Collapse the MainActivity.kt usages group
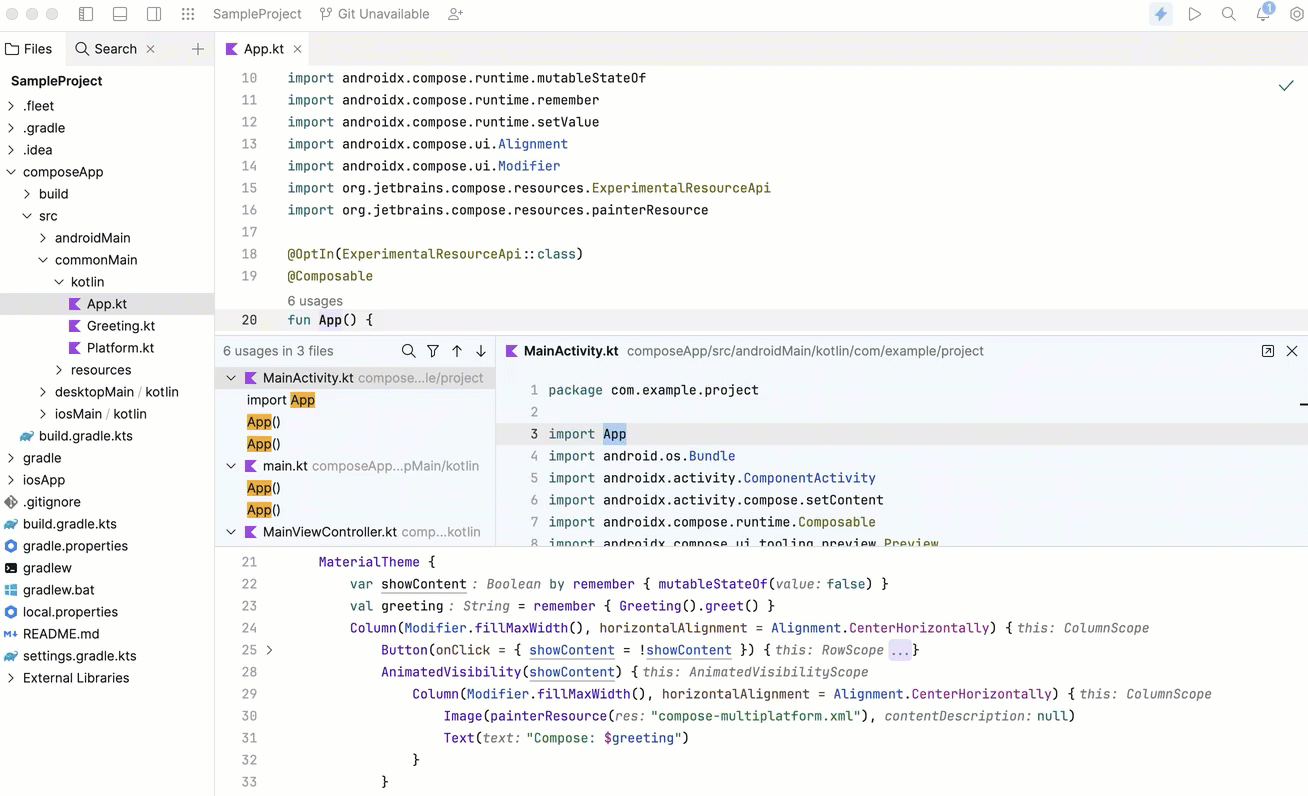Image resolution: width=1308 pixels, height=796 pixels. 231,378
